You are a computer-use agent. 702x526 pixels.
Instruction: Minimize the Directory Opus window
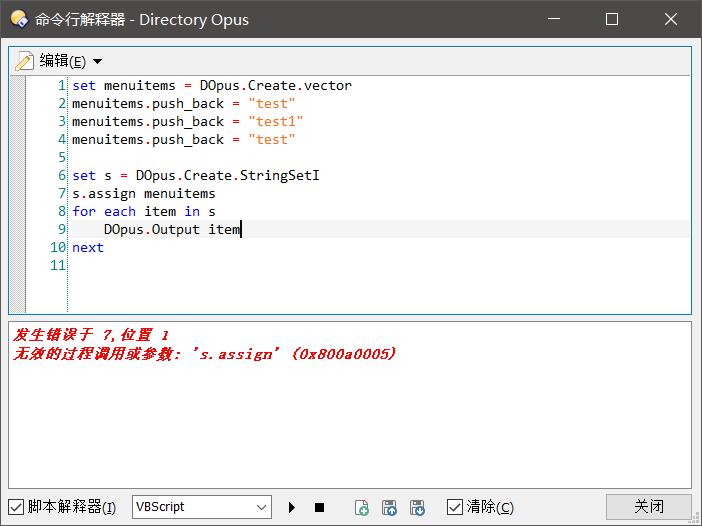(x=554, y=19)
